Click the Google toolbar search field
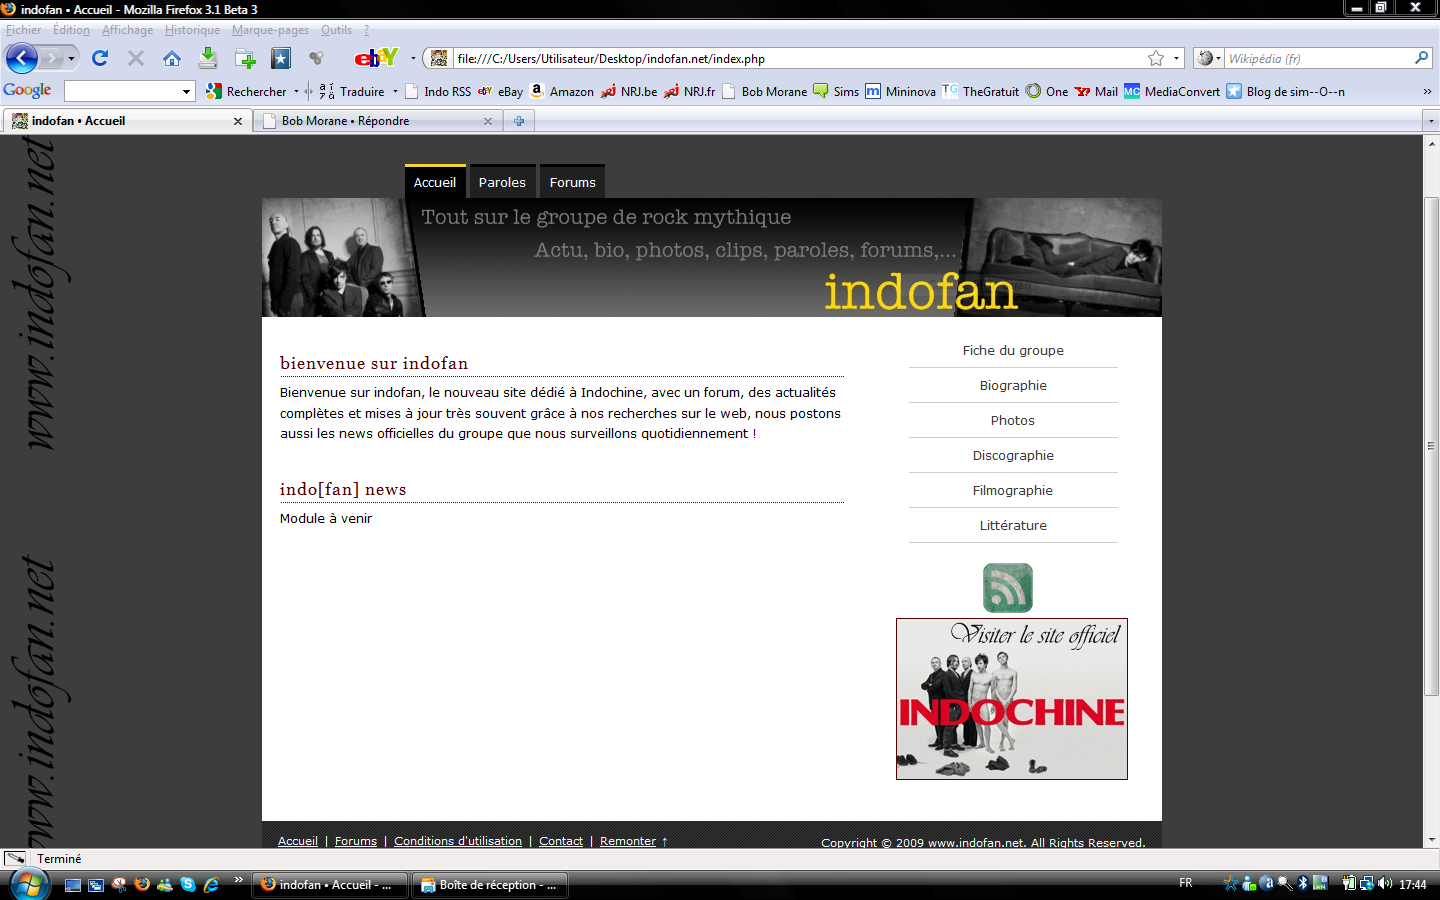The image size is (1440, 900). point(122,91)
